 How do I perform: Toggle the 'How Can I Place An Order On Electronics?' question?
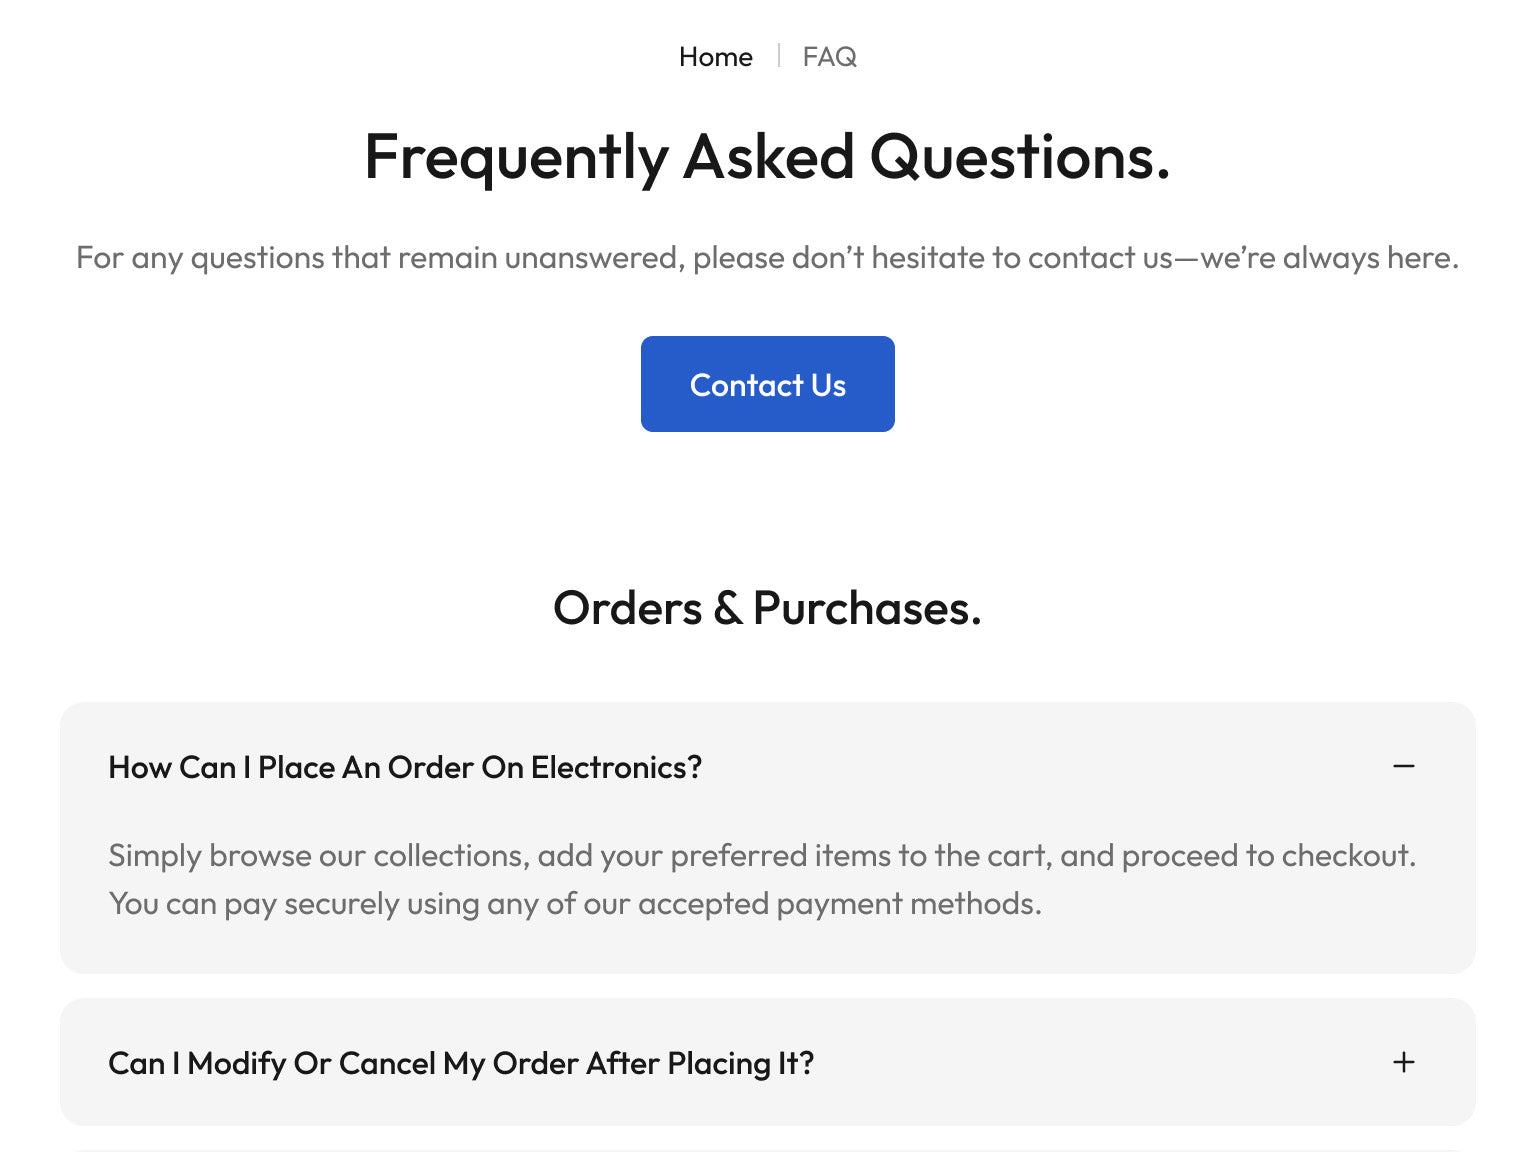click(405, 767)
